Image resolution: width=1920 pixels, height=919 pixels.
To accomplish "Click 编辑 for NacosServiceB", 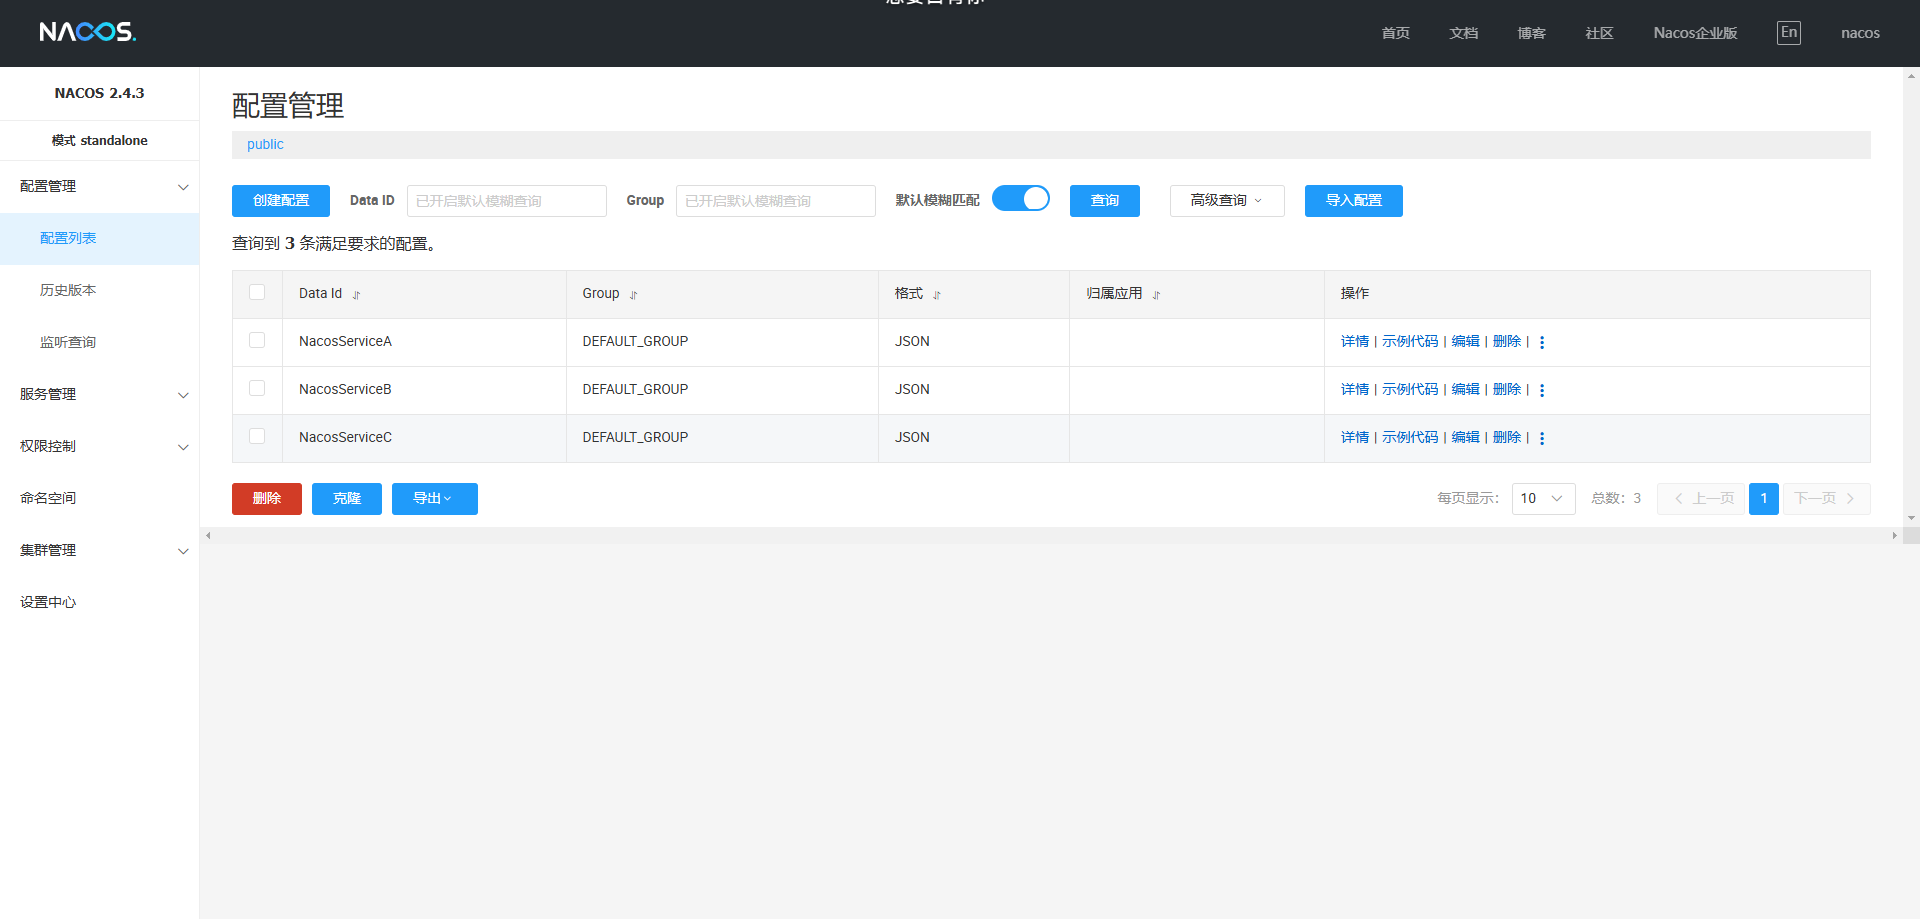I will (x=1465, y=390).
